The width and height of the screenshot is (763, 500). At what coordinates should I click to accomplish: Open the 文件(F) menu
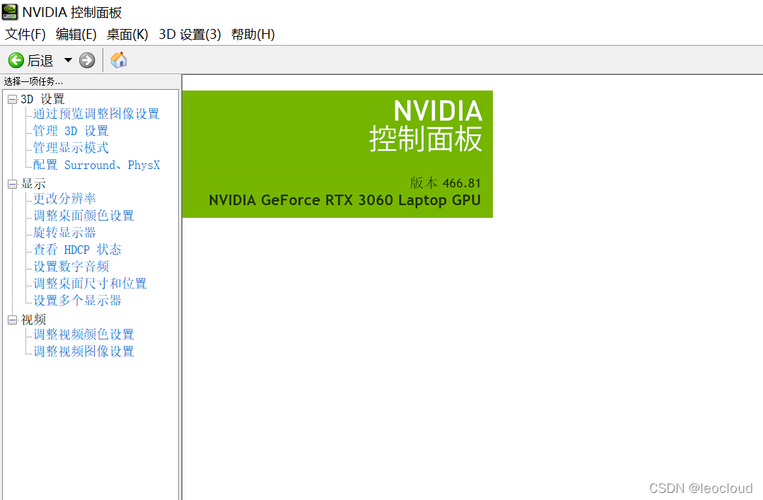pos(25,35)
